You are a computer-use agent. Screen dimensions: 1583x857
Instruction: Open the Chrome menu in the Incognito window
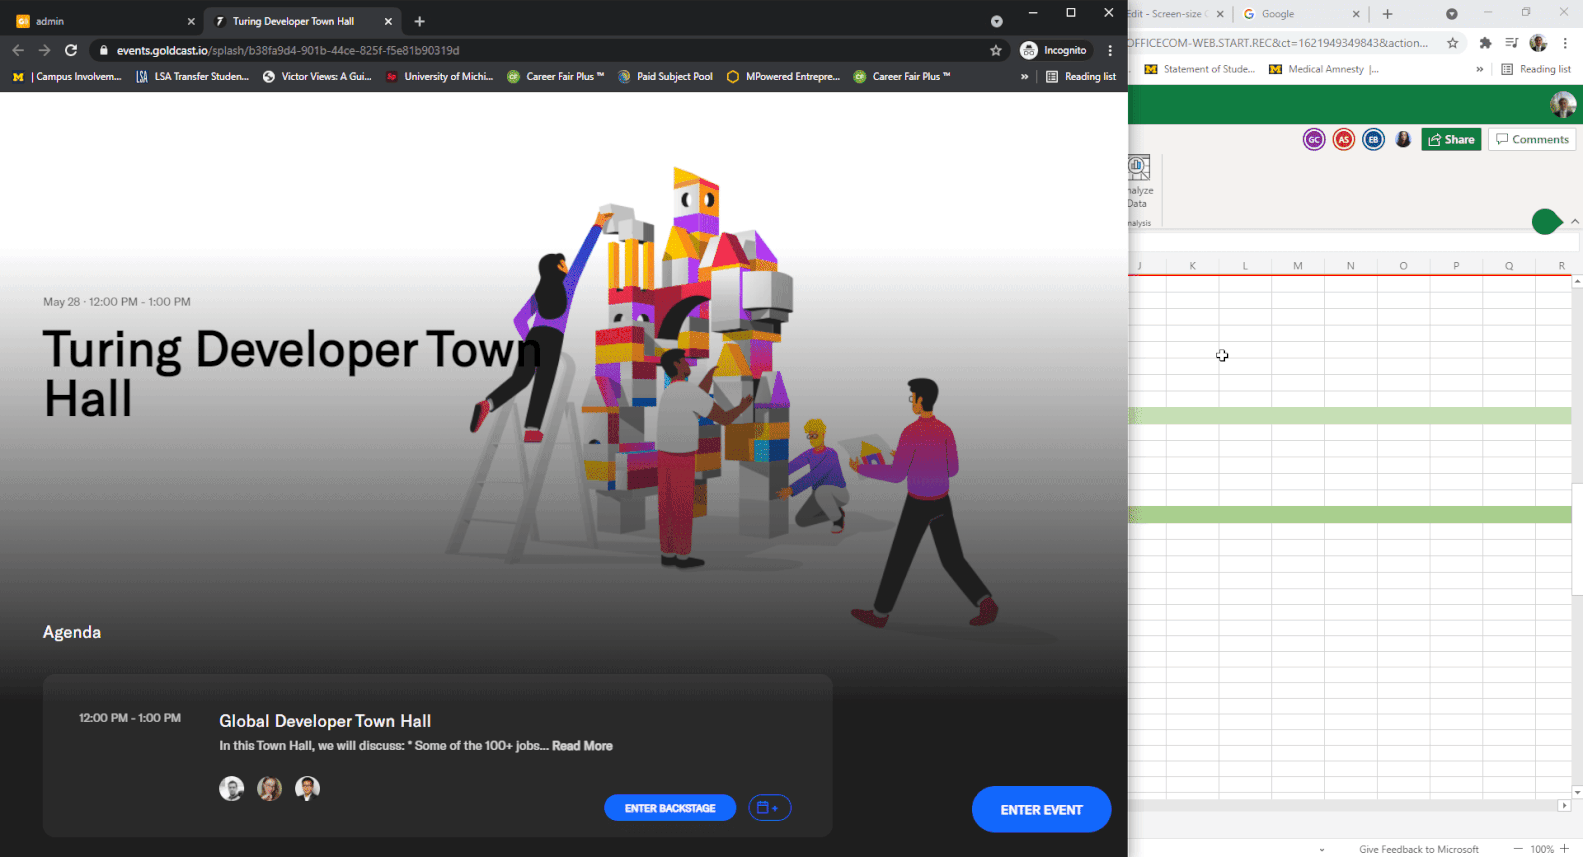(x=1110, y=50)
